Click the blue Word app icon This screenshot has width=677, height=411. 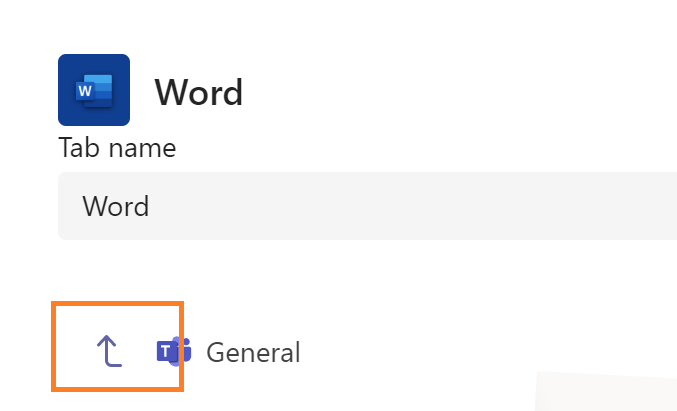(94, 90)
